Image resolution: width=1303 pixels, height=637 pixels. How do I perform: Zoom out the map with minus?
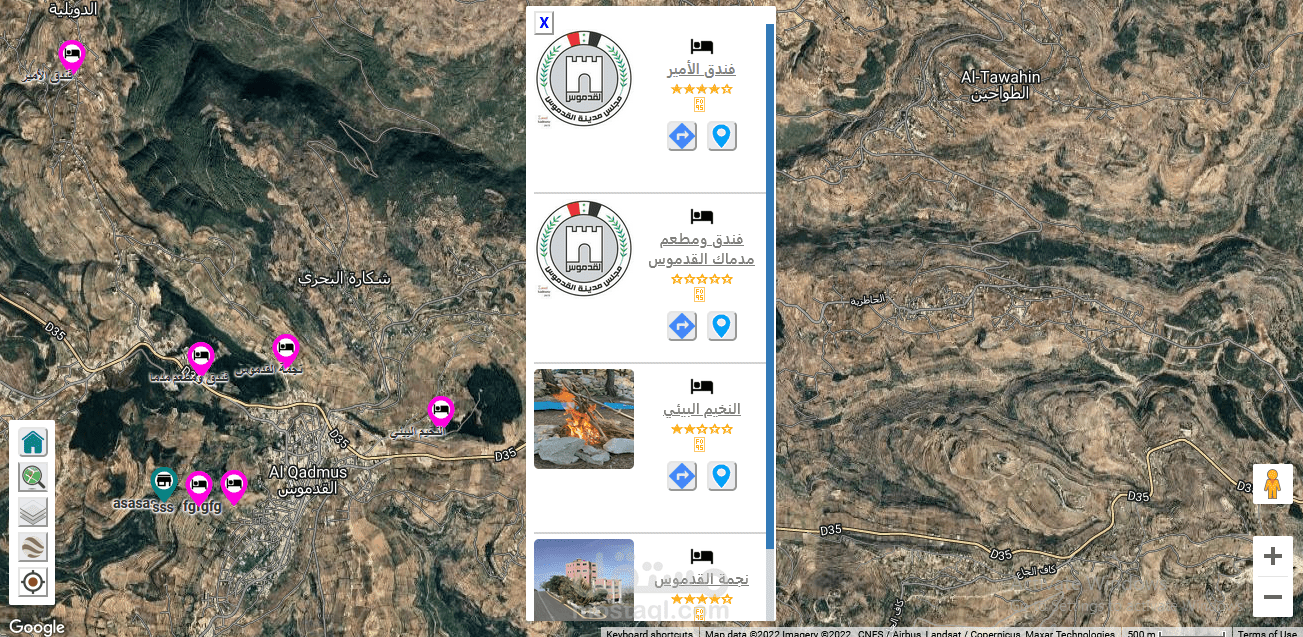tap(1273, 597)
